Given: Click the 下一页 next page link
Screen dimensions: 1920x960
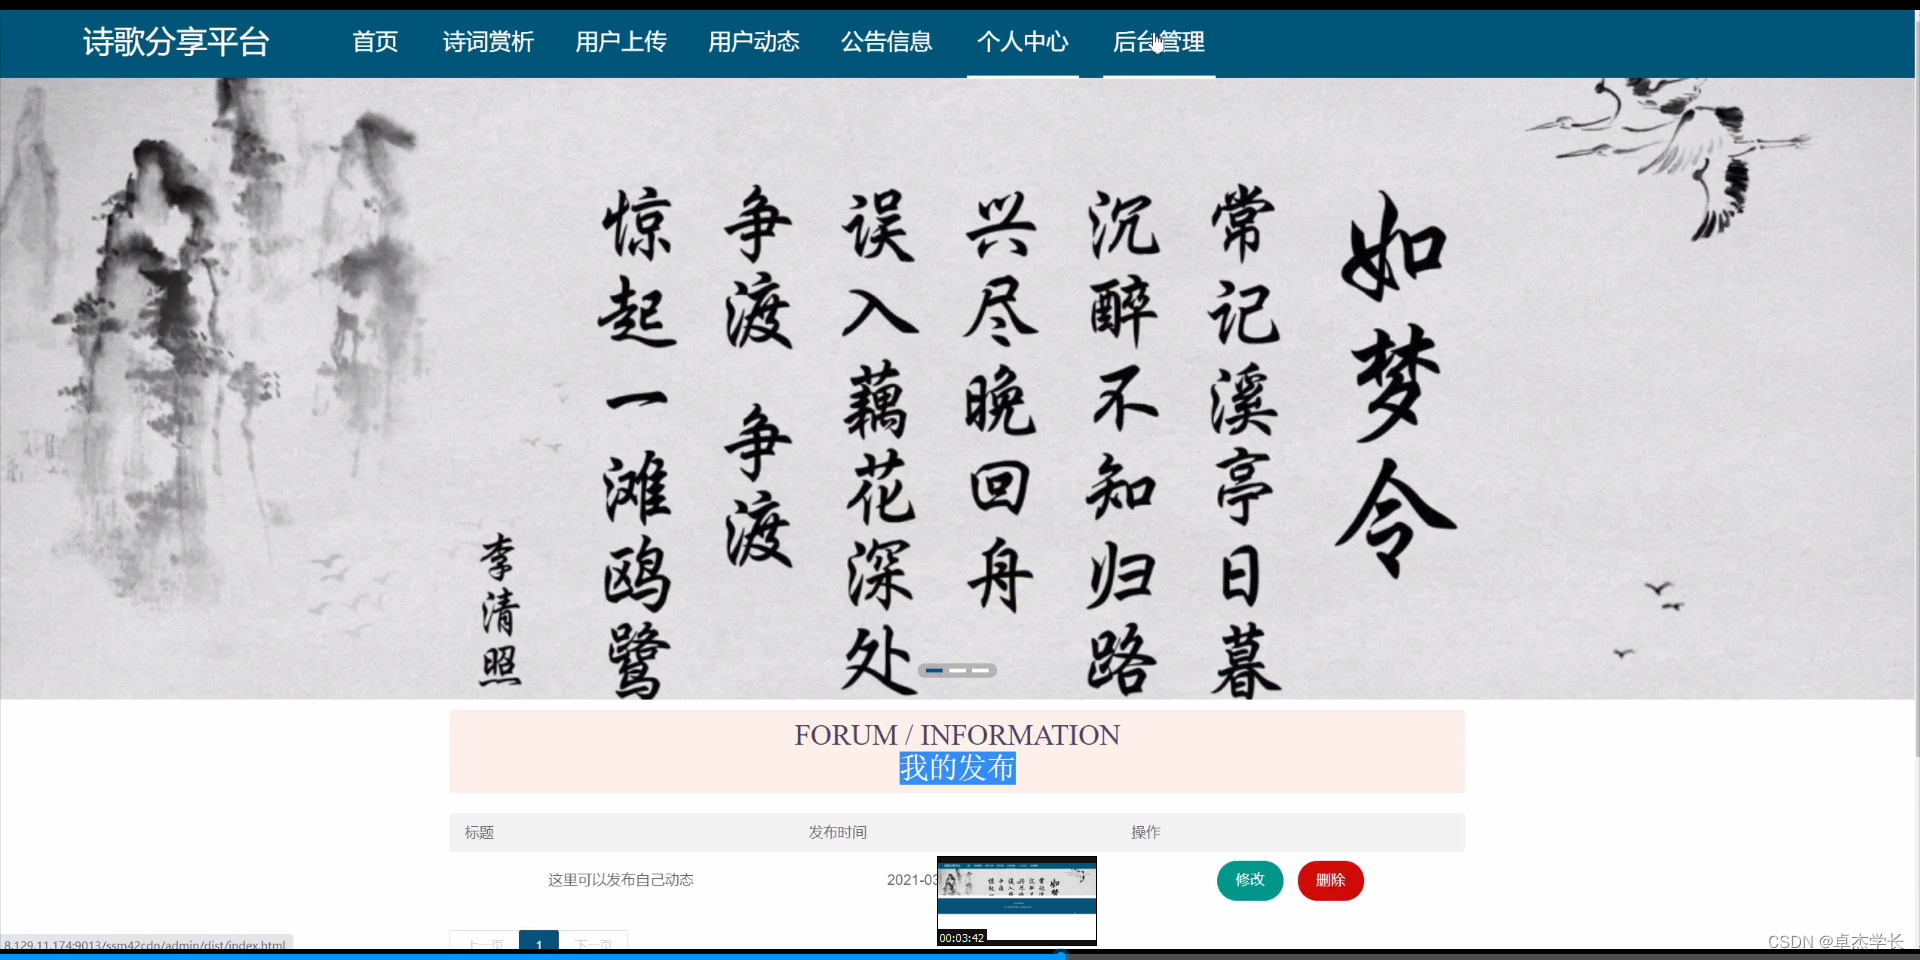Looking at the screenshot, I should tap(595, 944).
